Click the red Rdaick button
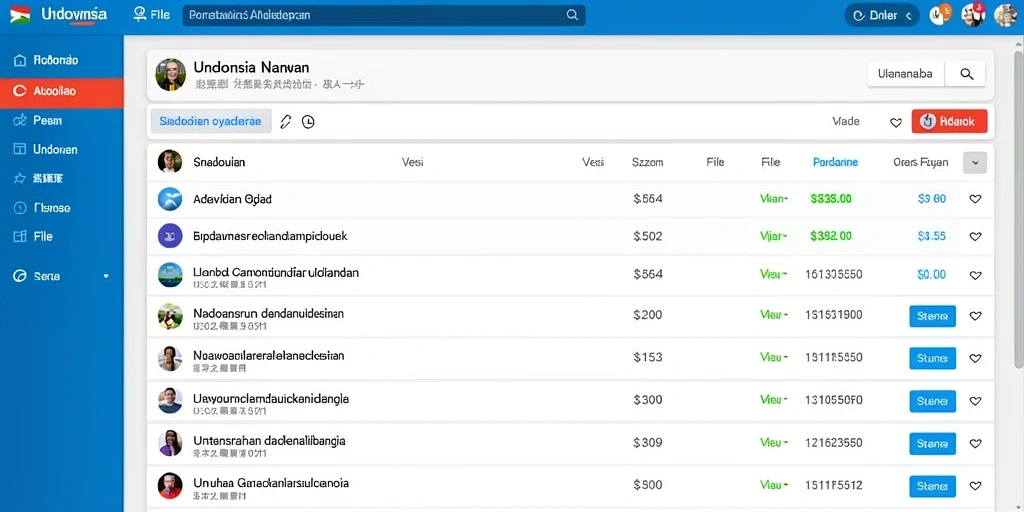 pos(950,121)
